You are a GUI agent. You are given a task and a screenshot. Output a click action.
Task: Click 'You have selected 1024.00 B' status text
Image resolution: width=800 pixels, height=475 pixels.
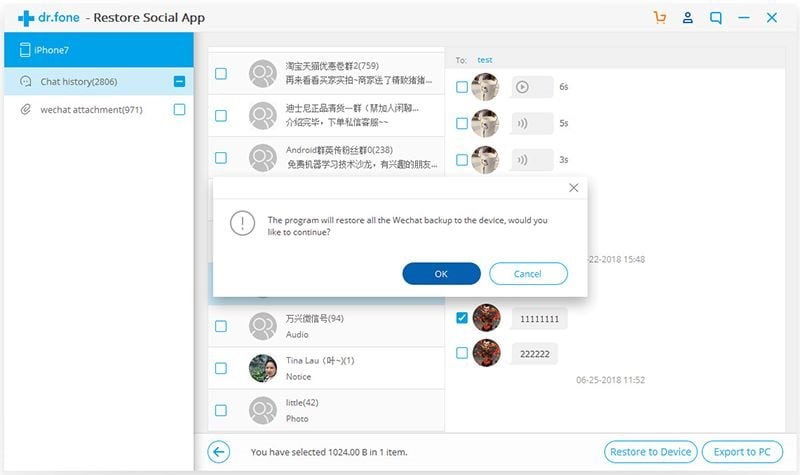tap(329, 452)
